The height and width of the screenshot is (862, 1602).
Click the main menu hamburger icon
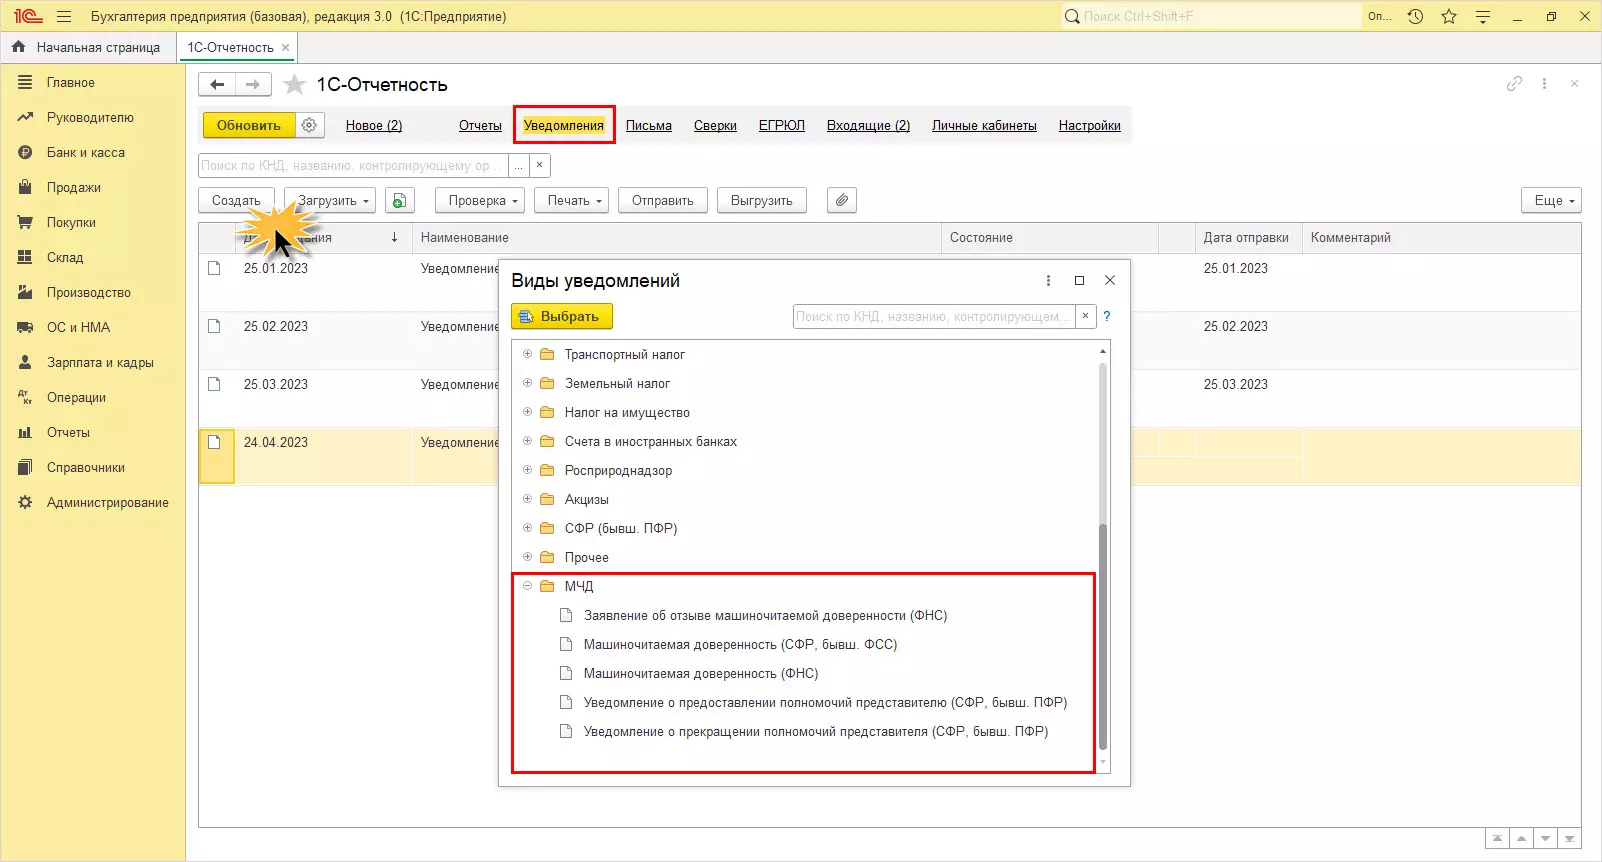point(64,16)
